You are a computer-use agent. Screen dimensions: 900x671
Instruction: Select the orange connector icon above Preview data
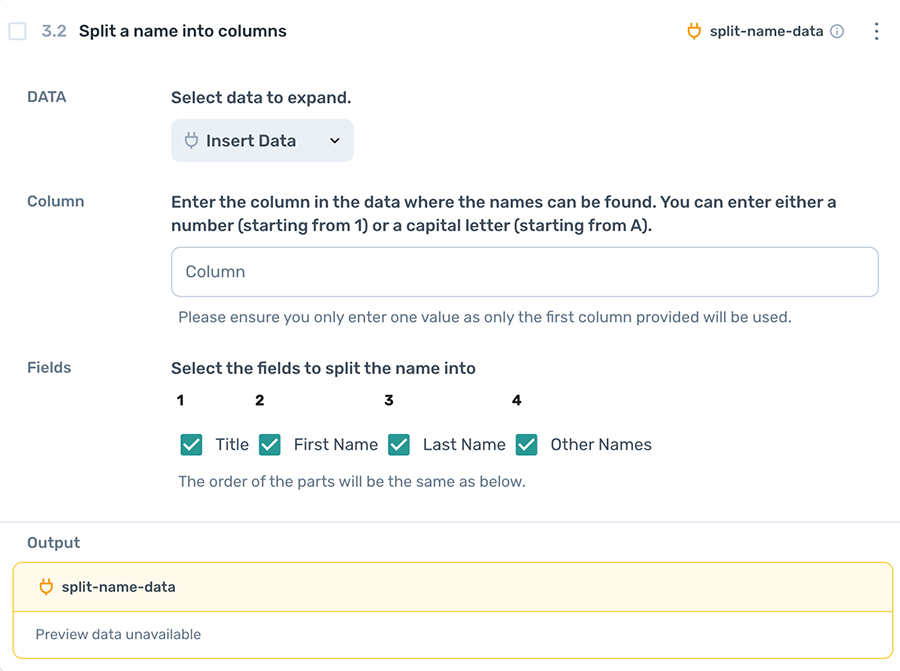pos(46,587)
